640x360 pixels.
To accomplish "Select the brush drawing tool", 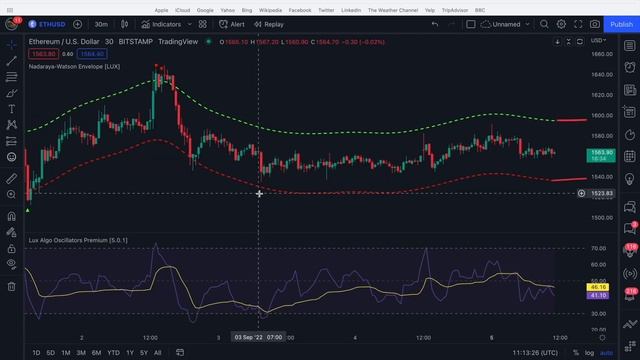I will (11, 93).
